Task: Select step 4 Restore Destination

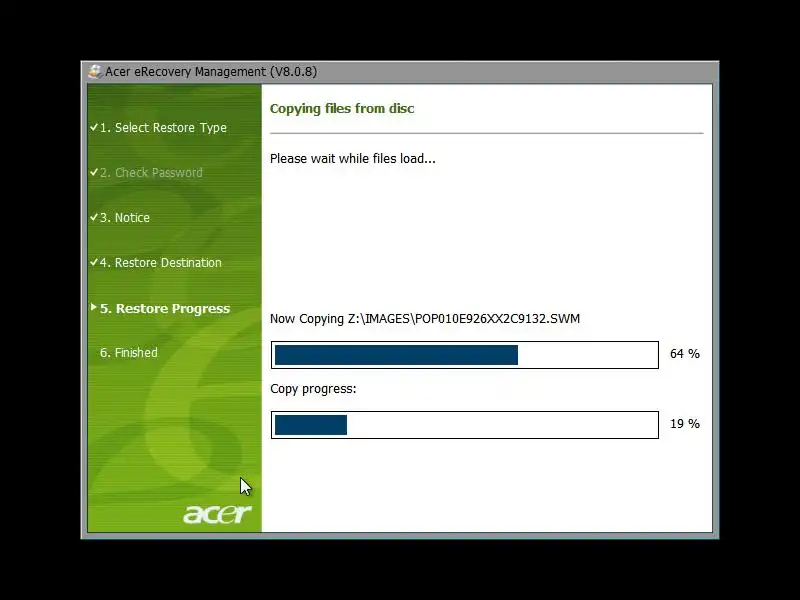Action: (x=160, y=263)
